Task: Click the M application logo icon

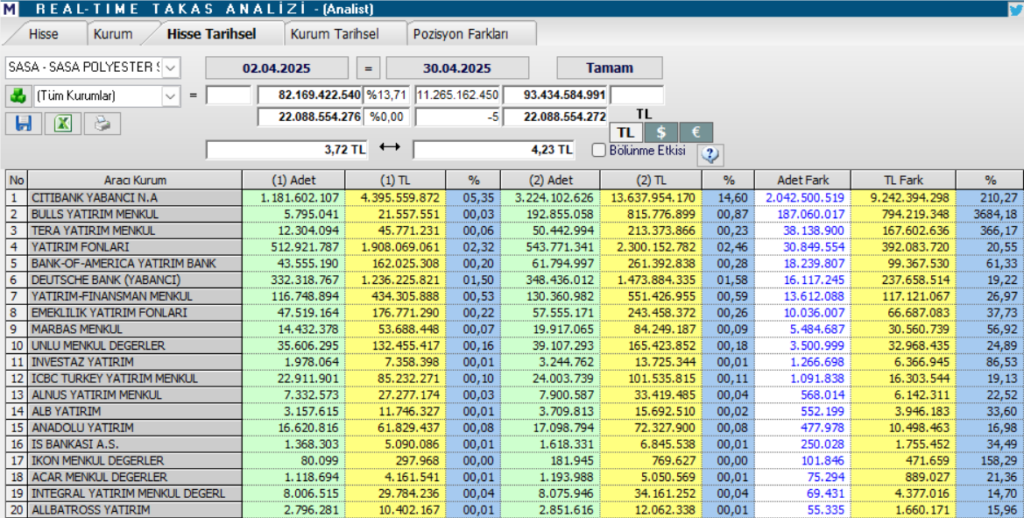Action: tap(9, 8)
